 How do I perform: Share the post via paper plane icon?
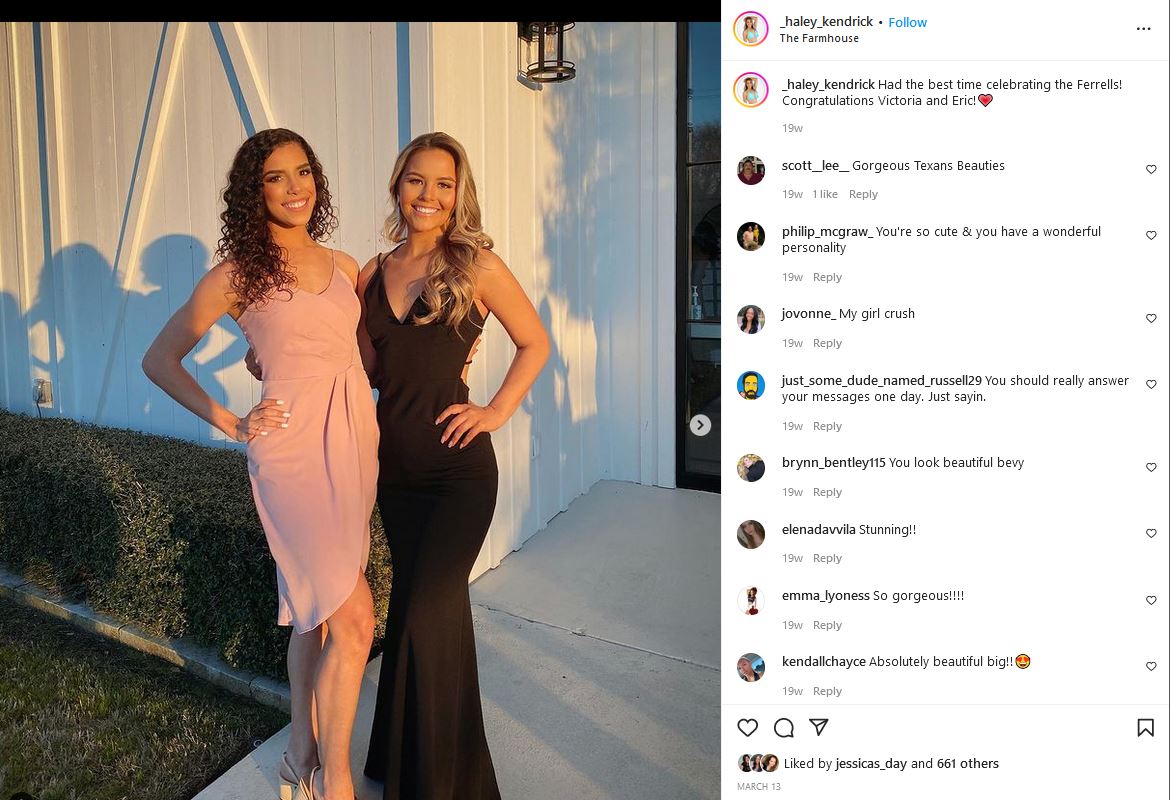tap(819, 727)
